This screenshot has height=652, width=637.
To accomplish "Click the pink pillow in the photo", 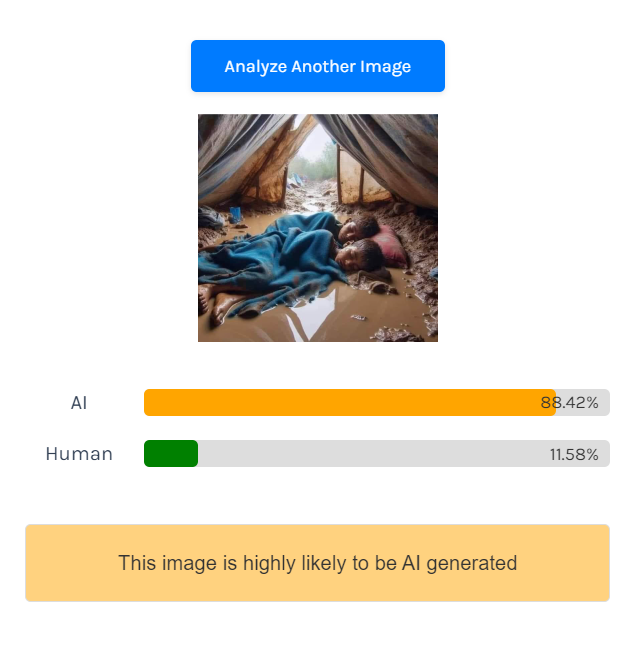I will 386,243.
